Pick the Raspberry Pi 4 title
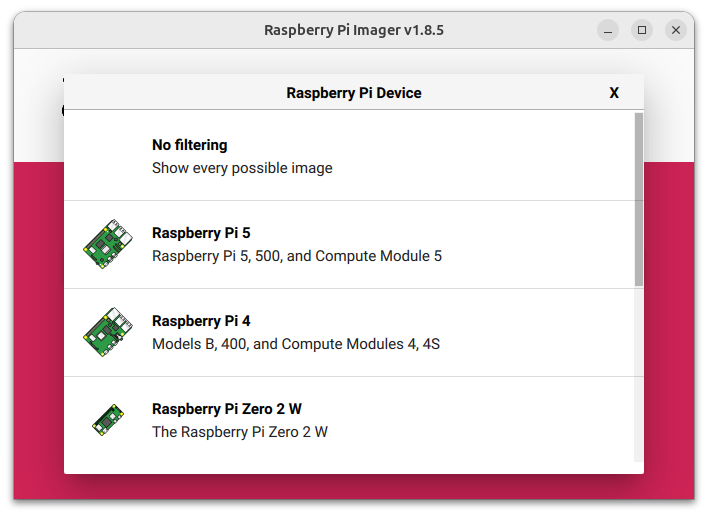Image resolution: width=708 pixels, height=516 pixels. [x=201, y=321]
